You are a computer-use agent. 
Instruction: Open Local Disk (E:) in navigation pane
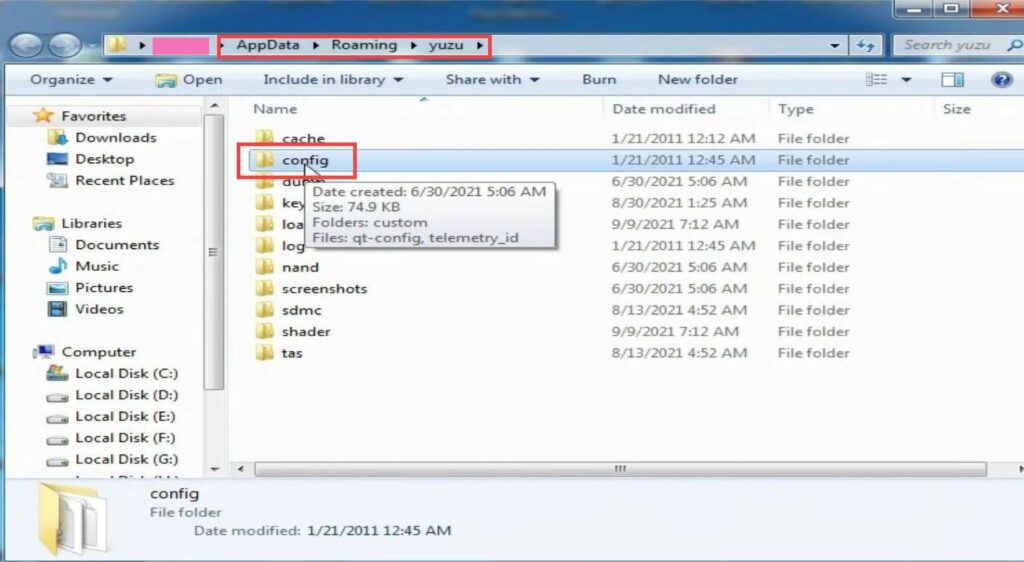[125, 416]
